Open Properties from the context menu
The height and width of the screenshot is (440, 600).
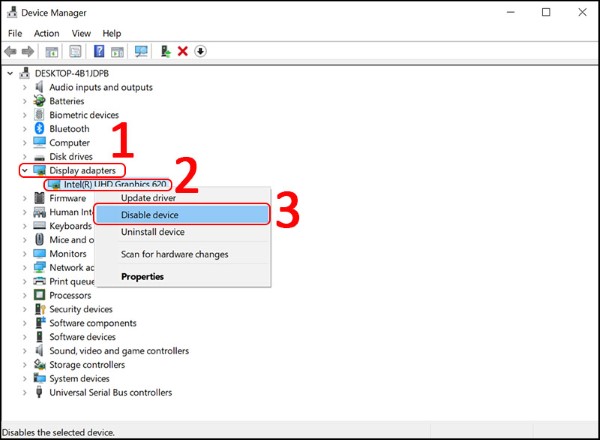[x=142, y=276]
